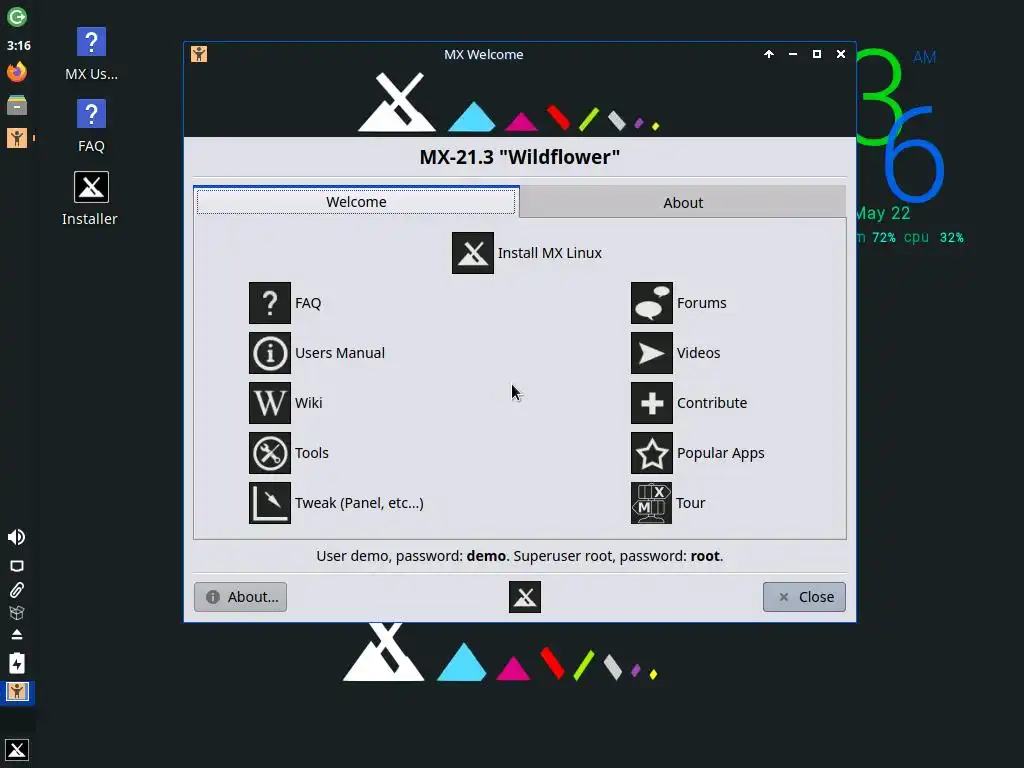Viewport: 1024px width, 768px height.
Task: Switch to the About tab
Action: pos(683,202)
